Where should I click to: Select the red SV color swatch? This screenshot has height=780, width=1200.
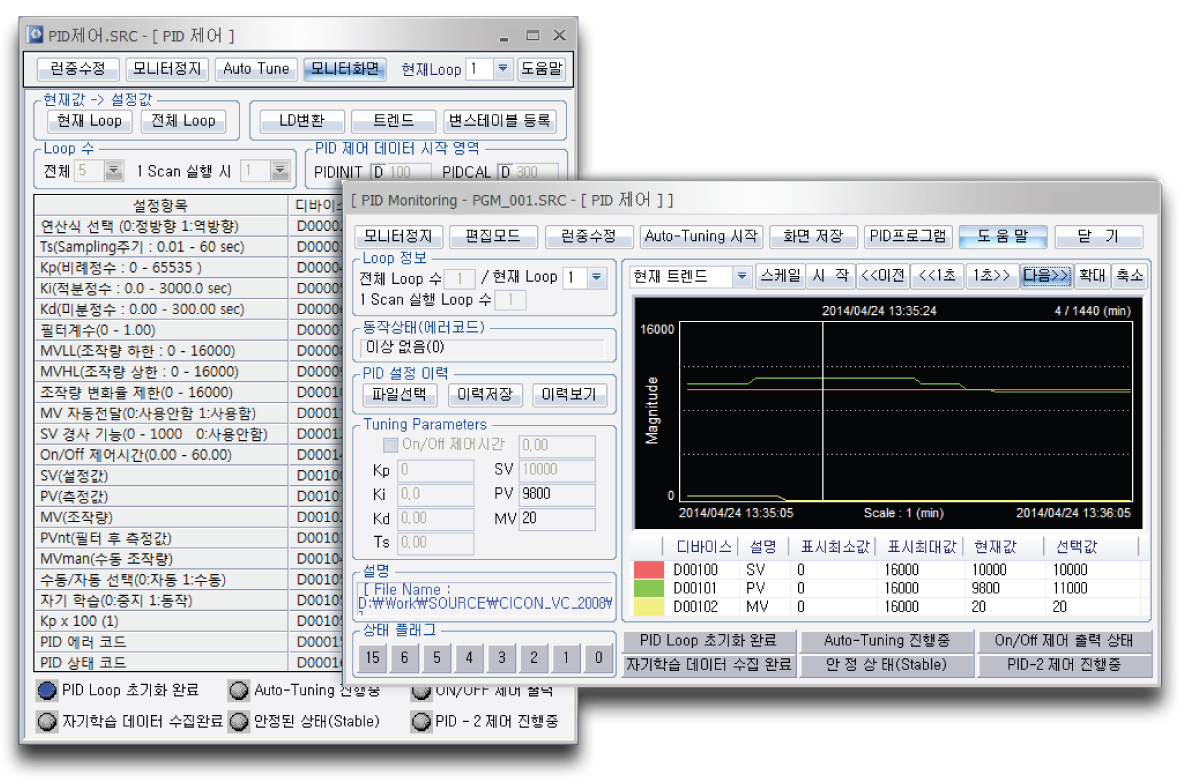coord(648,569)
